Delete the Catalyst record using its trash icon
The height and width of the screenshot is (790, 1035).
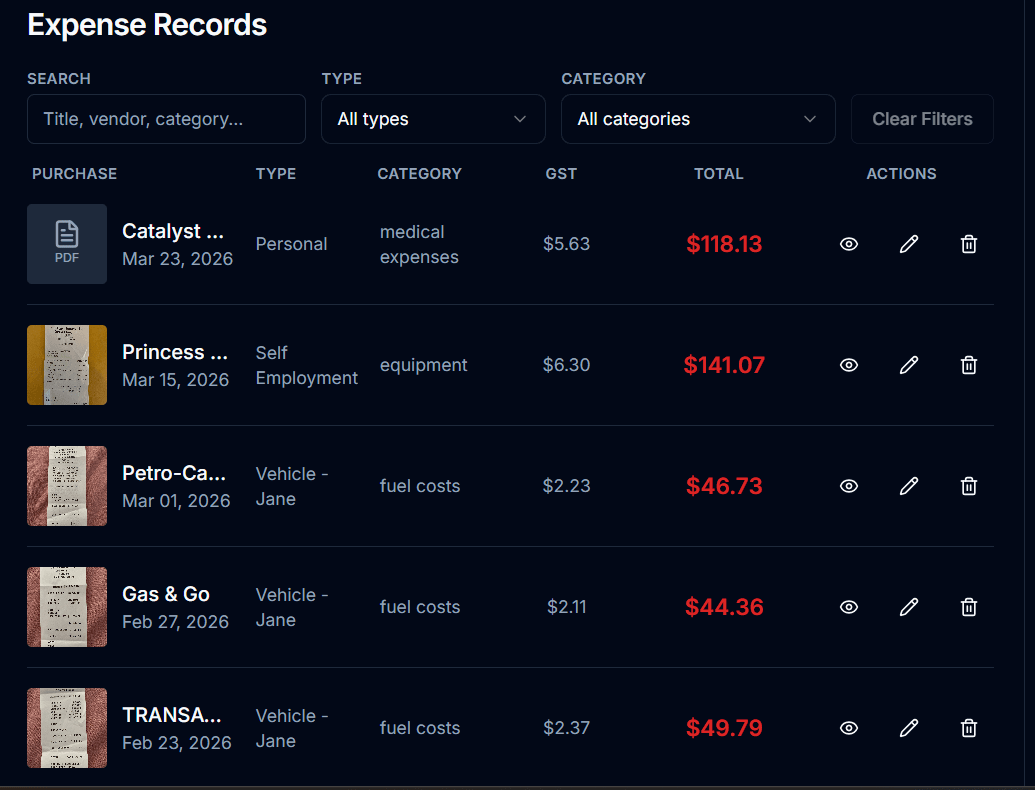pyautogui.click(x=968, y=244)
